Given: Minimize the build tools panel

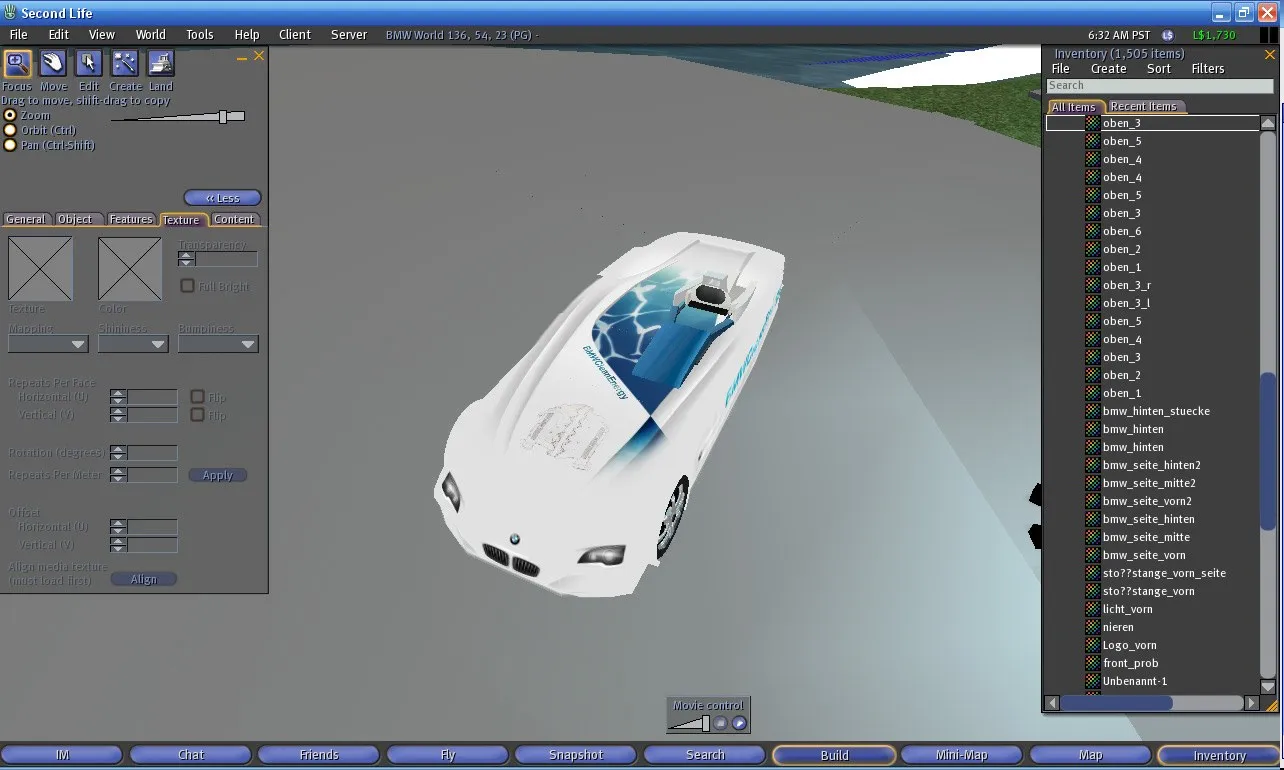Looking at the screenshot, I should coord(242,57).
